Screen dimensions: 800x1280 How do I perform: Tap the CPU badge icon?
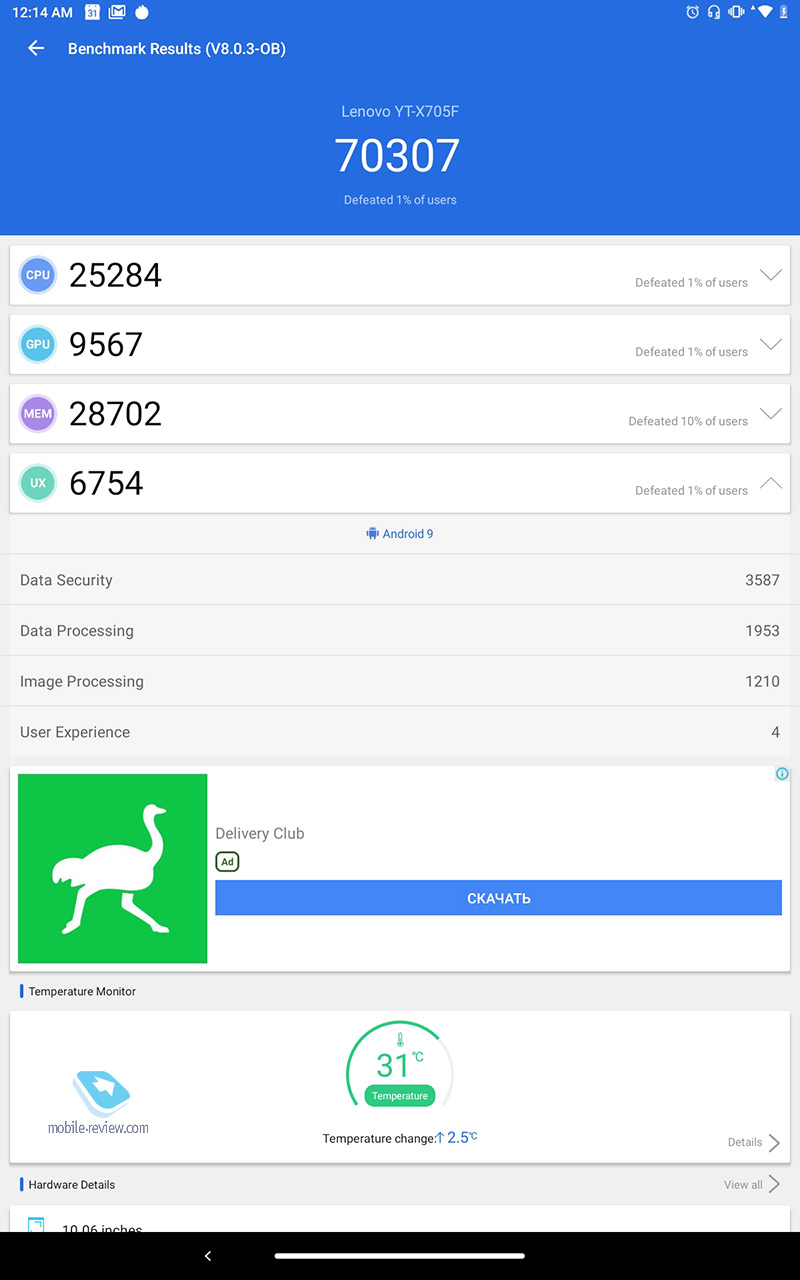click(38, 275)
